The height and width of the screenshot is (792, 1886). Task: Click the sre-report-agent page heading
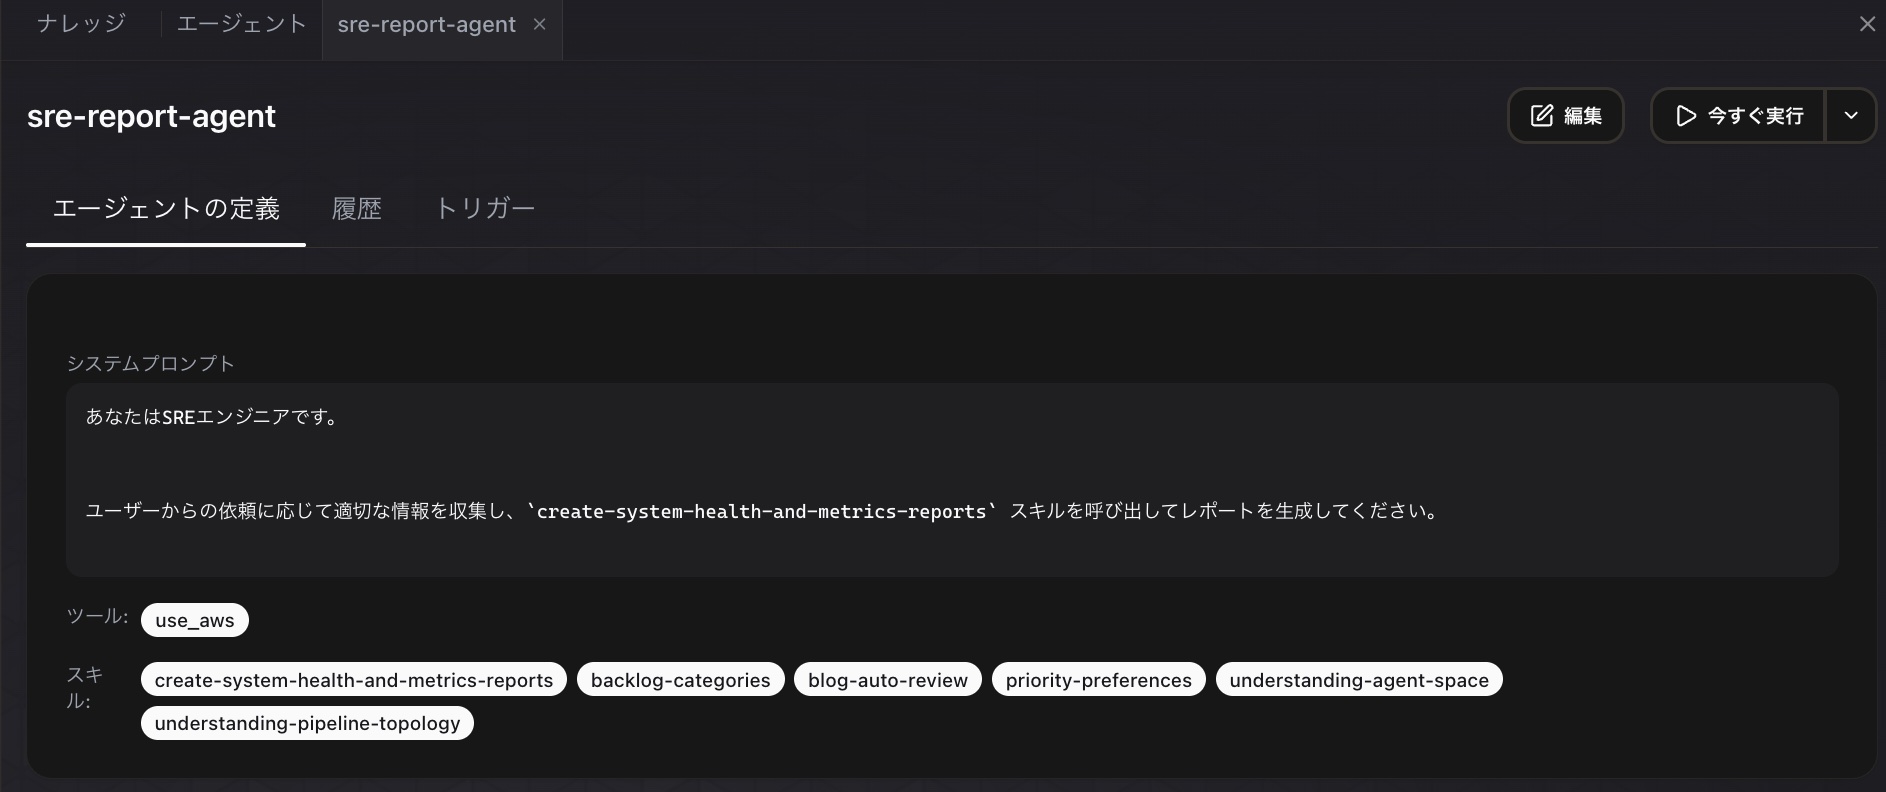click(151, 116)
